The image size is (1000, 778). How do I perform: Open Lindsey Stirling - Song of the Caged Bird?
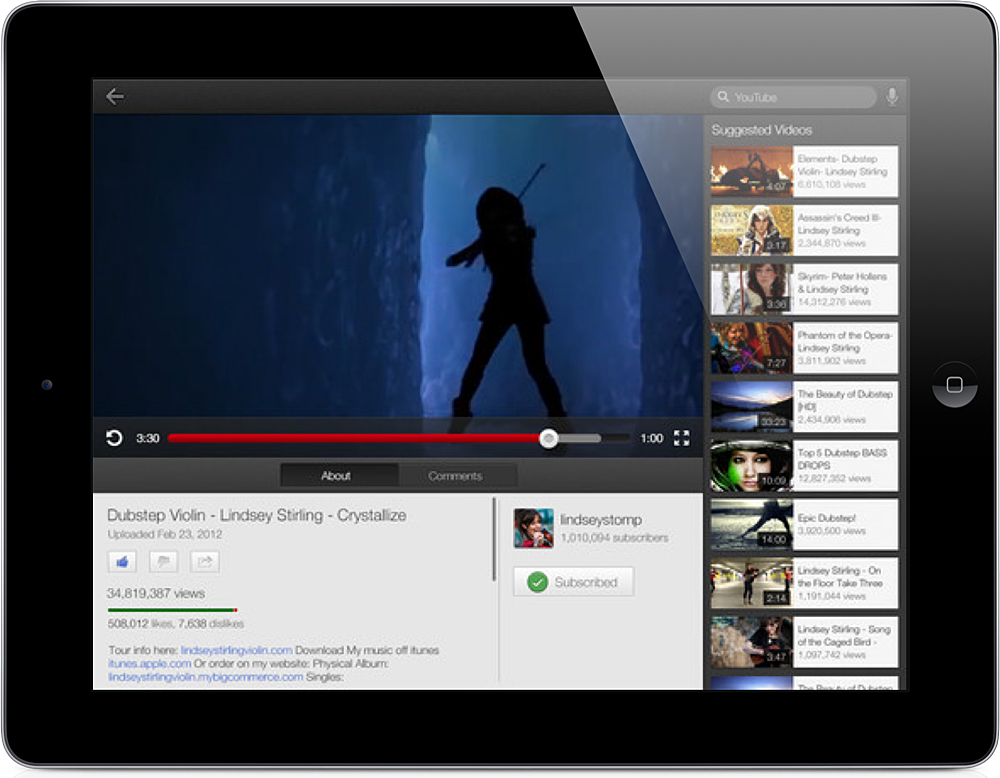coord(804,642)
